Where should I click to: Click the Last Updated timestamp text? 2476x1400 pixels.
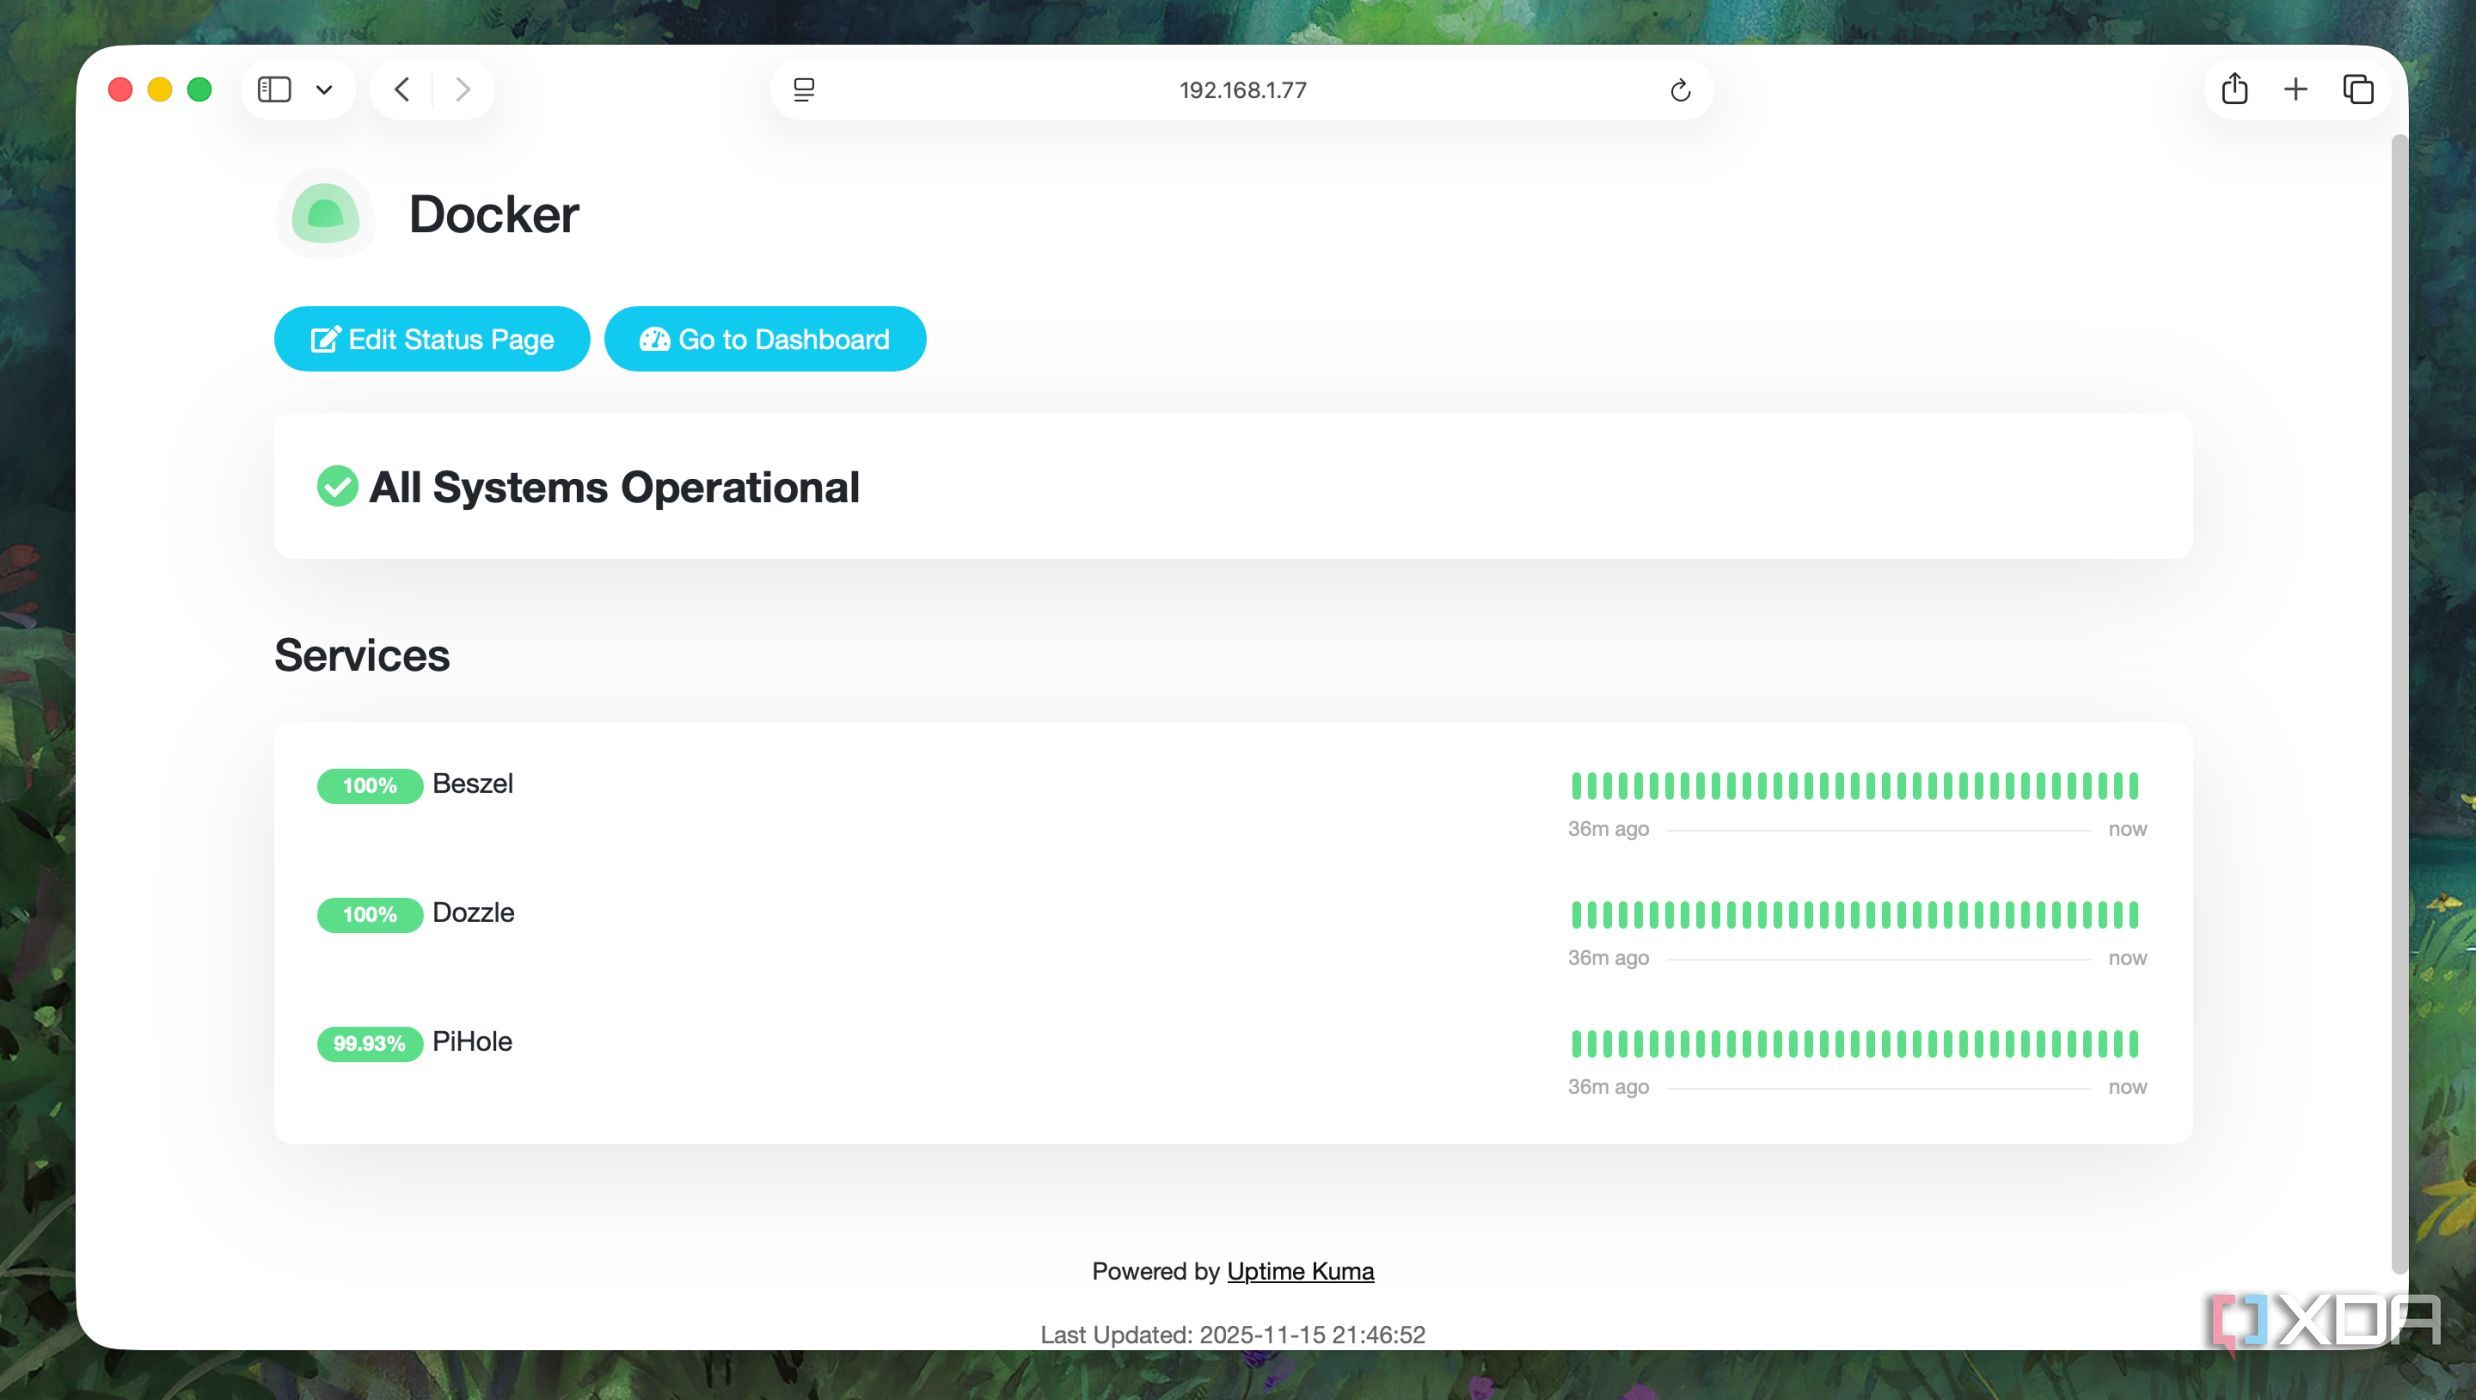pyautogui.click(x=1233, y=1334)
